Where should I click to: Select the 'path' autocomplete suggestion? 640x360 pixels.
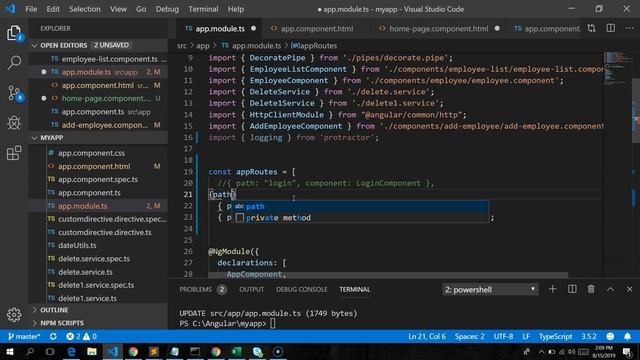click(x=360, y=206)
